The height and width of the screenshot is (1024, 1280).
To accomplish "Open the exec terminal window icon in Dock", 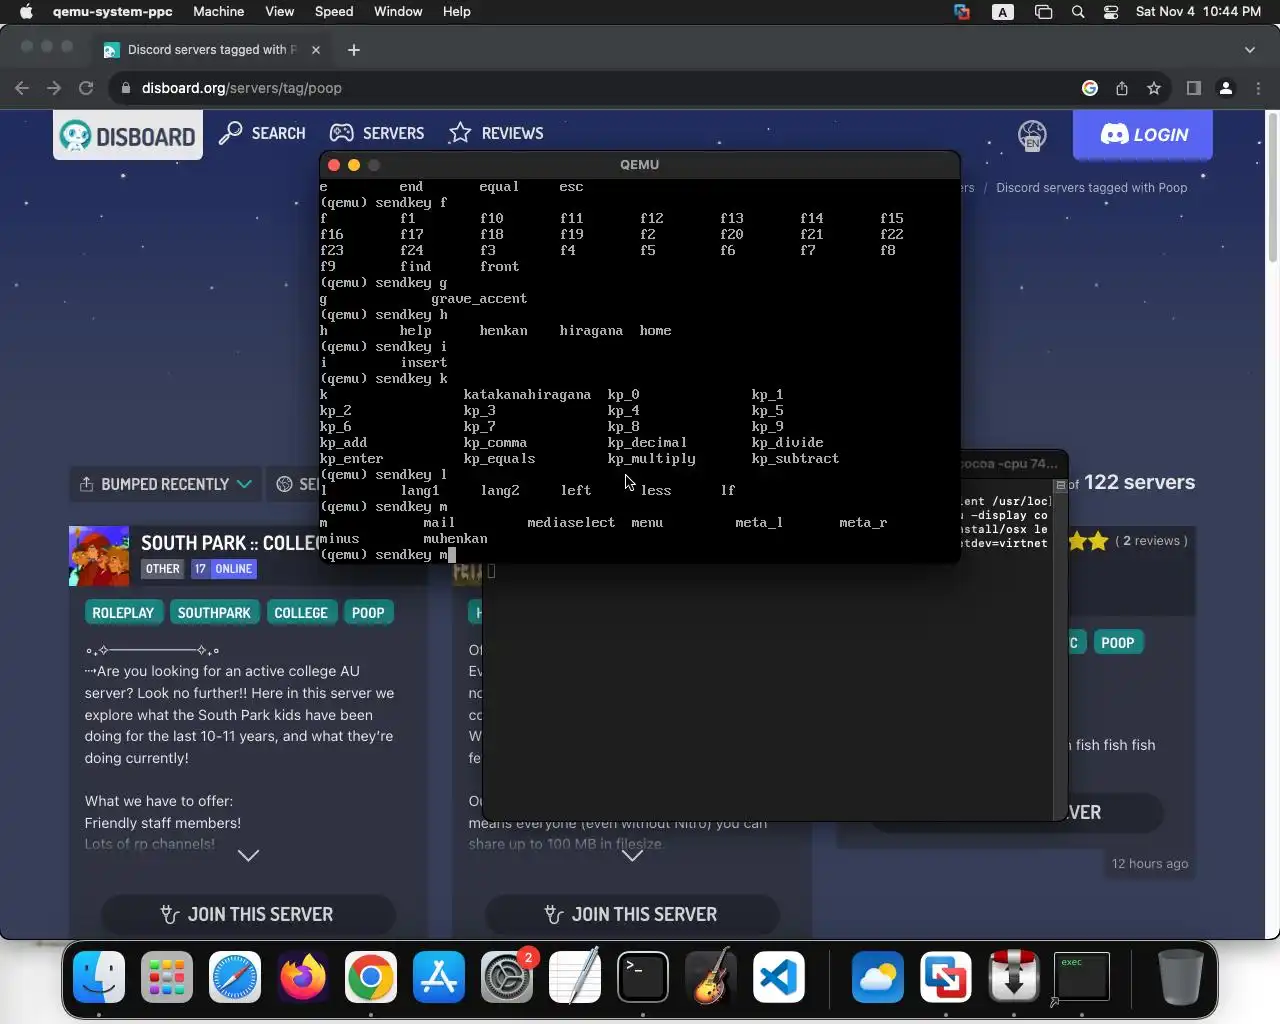I will 1082,977.
